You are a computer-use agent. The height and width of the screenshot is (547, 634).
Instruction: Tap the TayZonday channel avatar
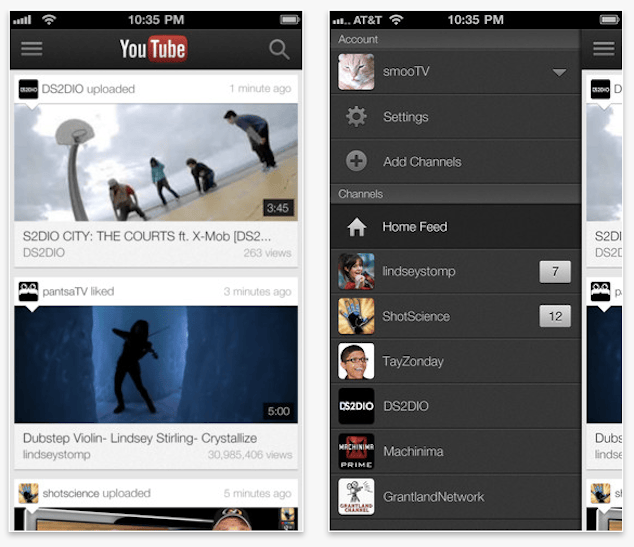[x=356, y=361]
